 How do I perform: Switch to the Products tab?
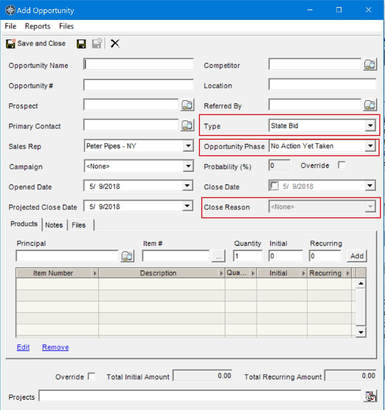pos(24,224)
